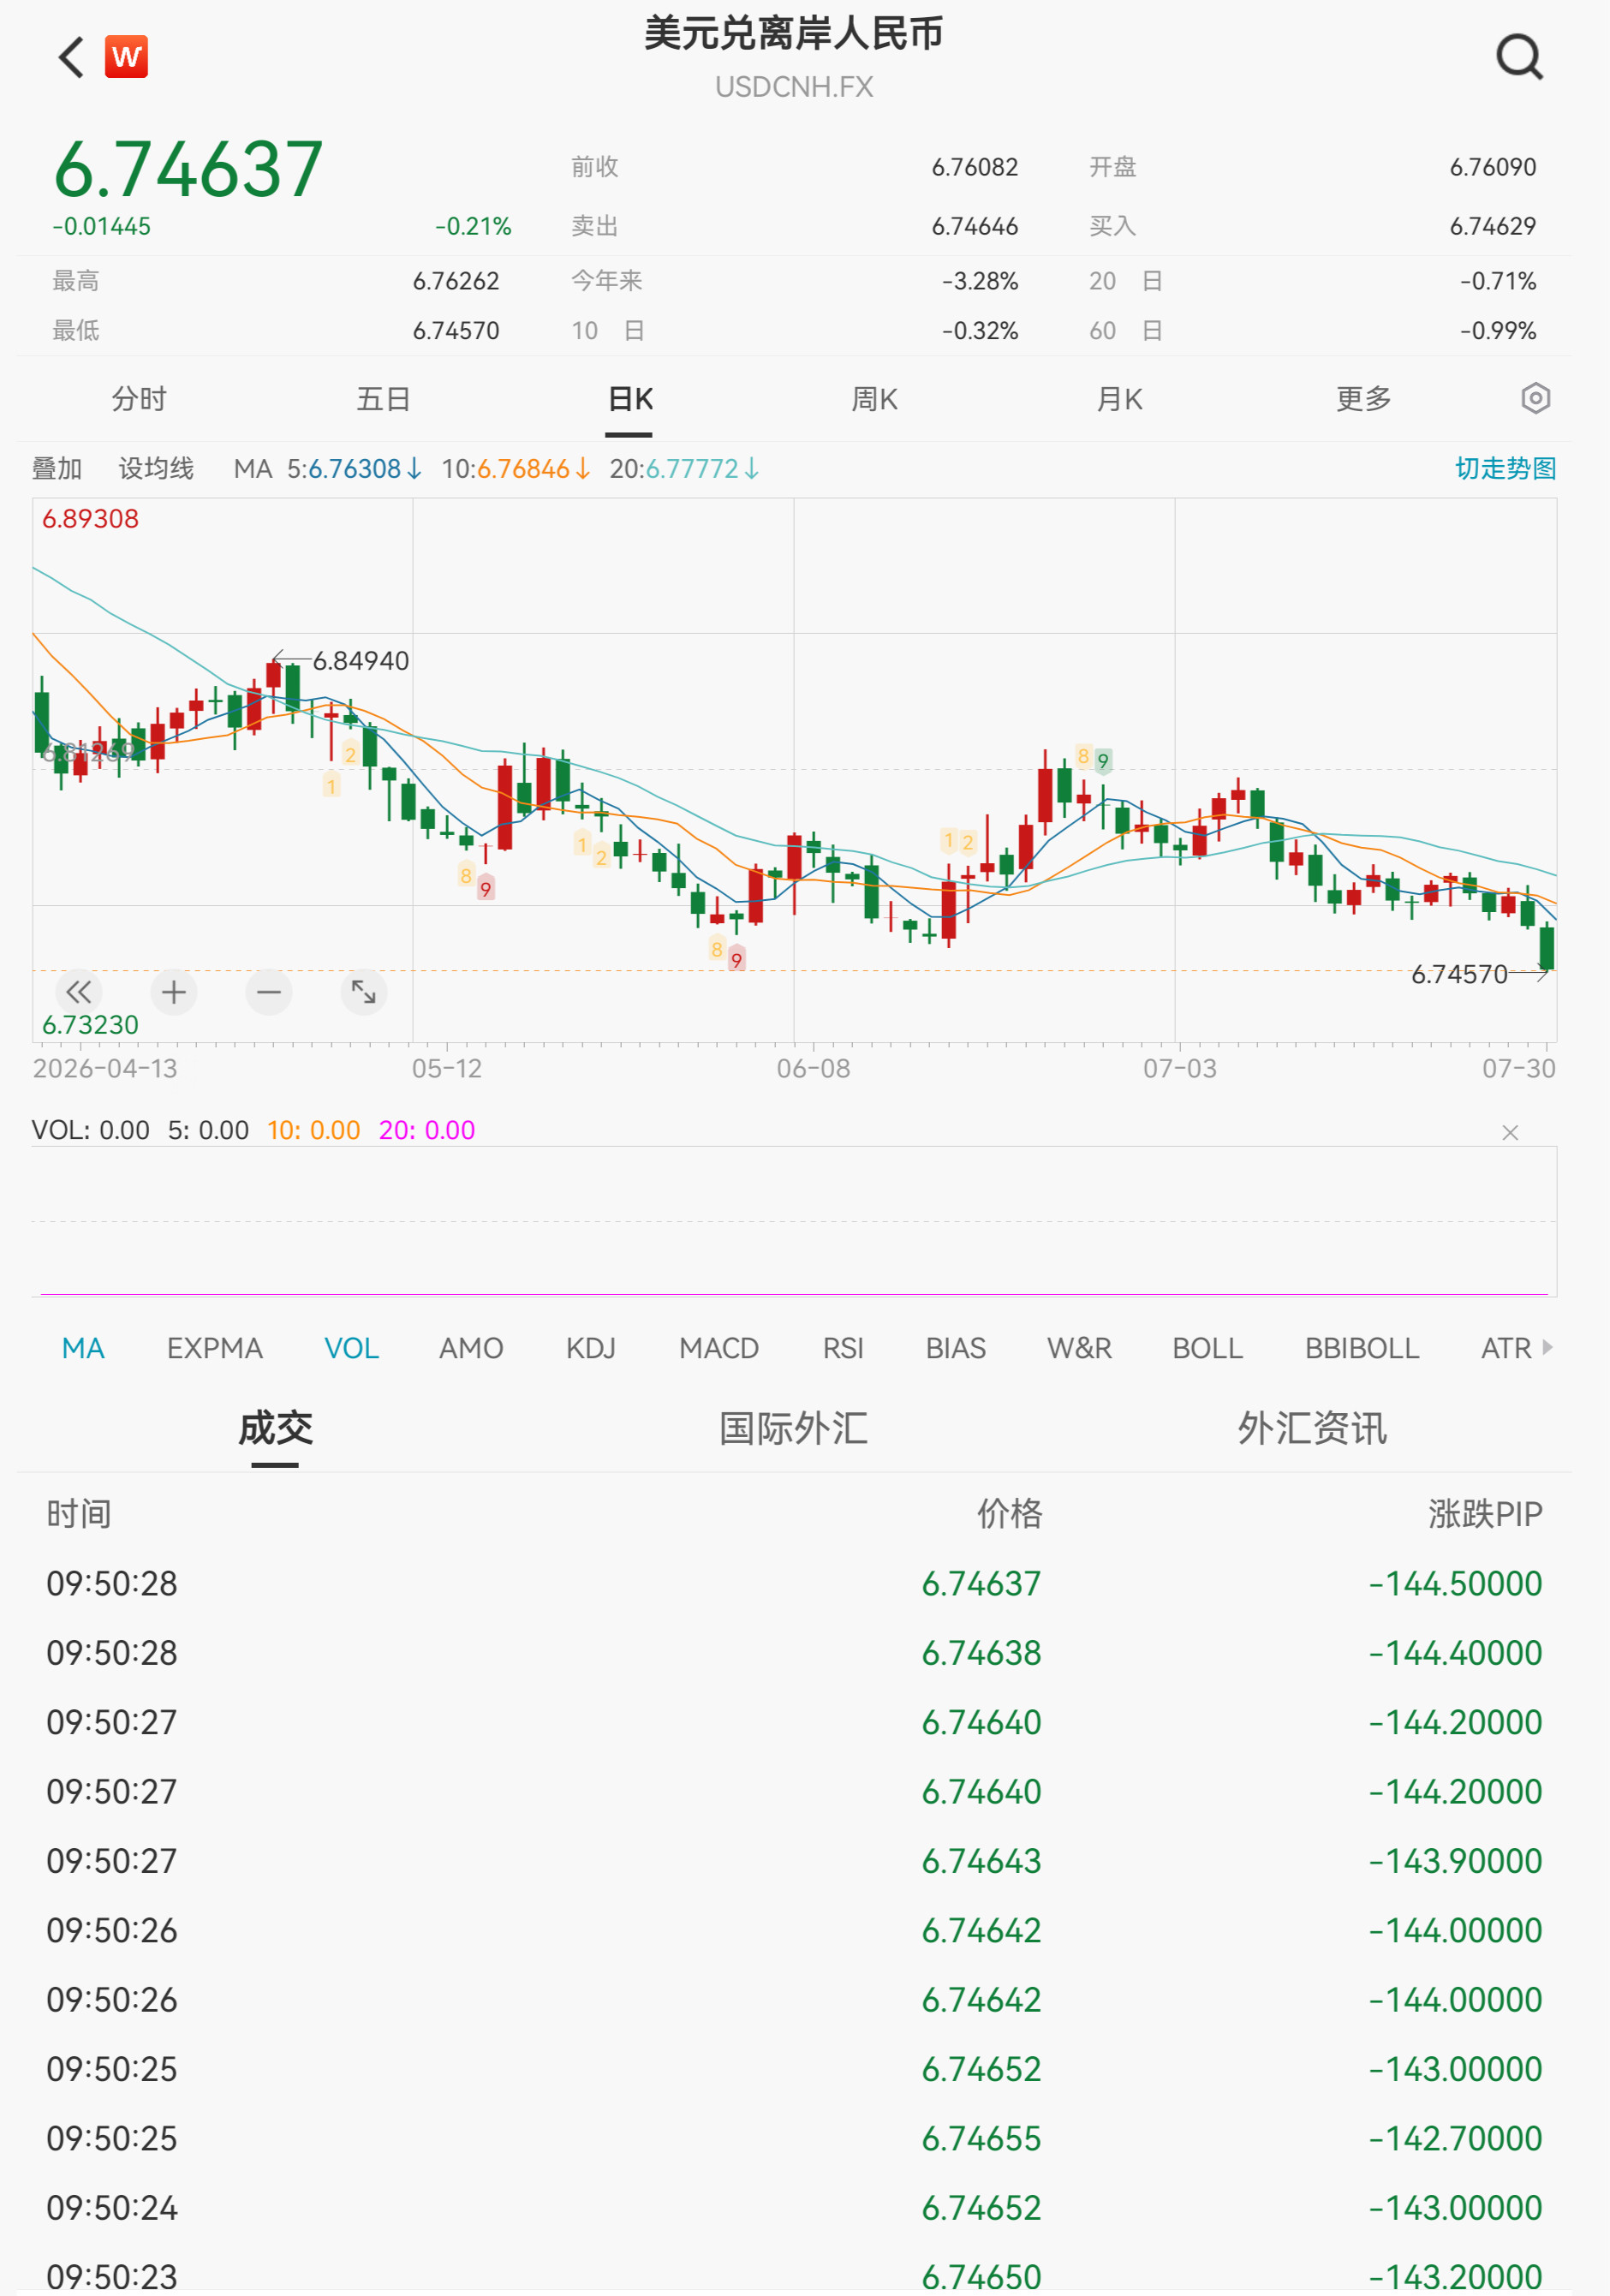Tap the MA 10:6.76846 value

[x=517, y=468]
